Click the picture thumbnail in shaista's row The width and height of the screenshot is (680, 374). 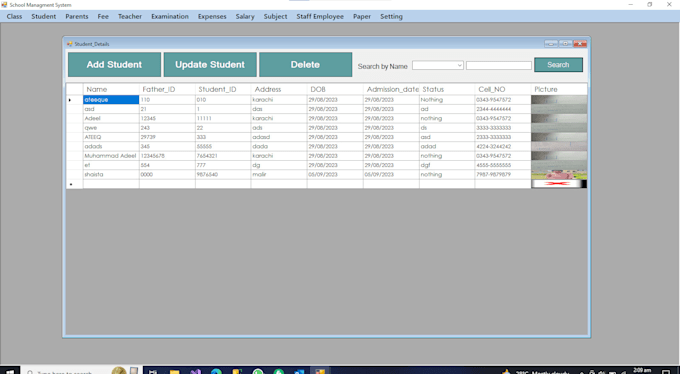click(559, 174)
